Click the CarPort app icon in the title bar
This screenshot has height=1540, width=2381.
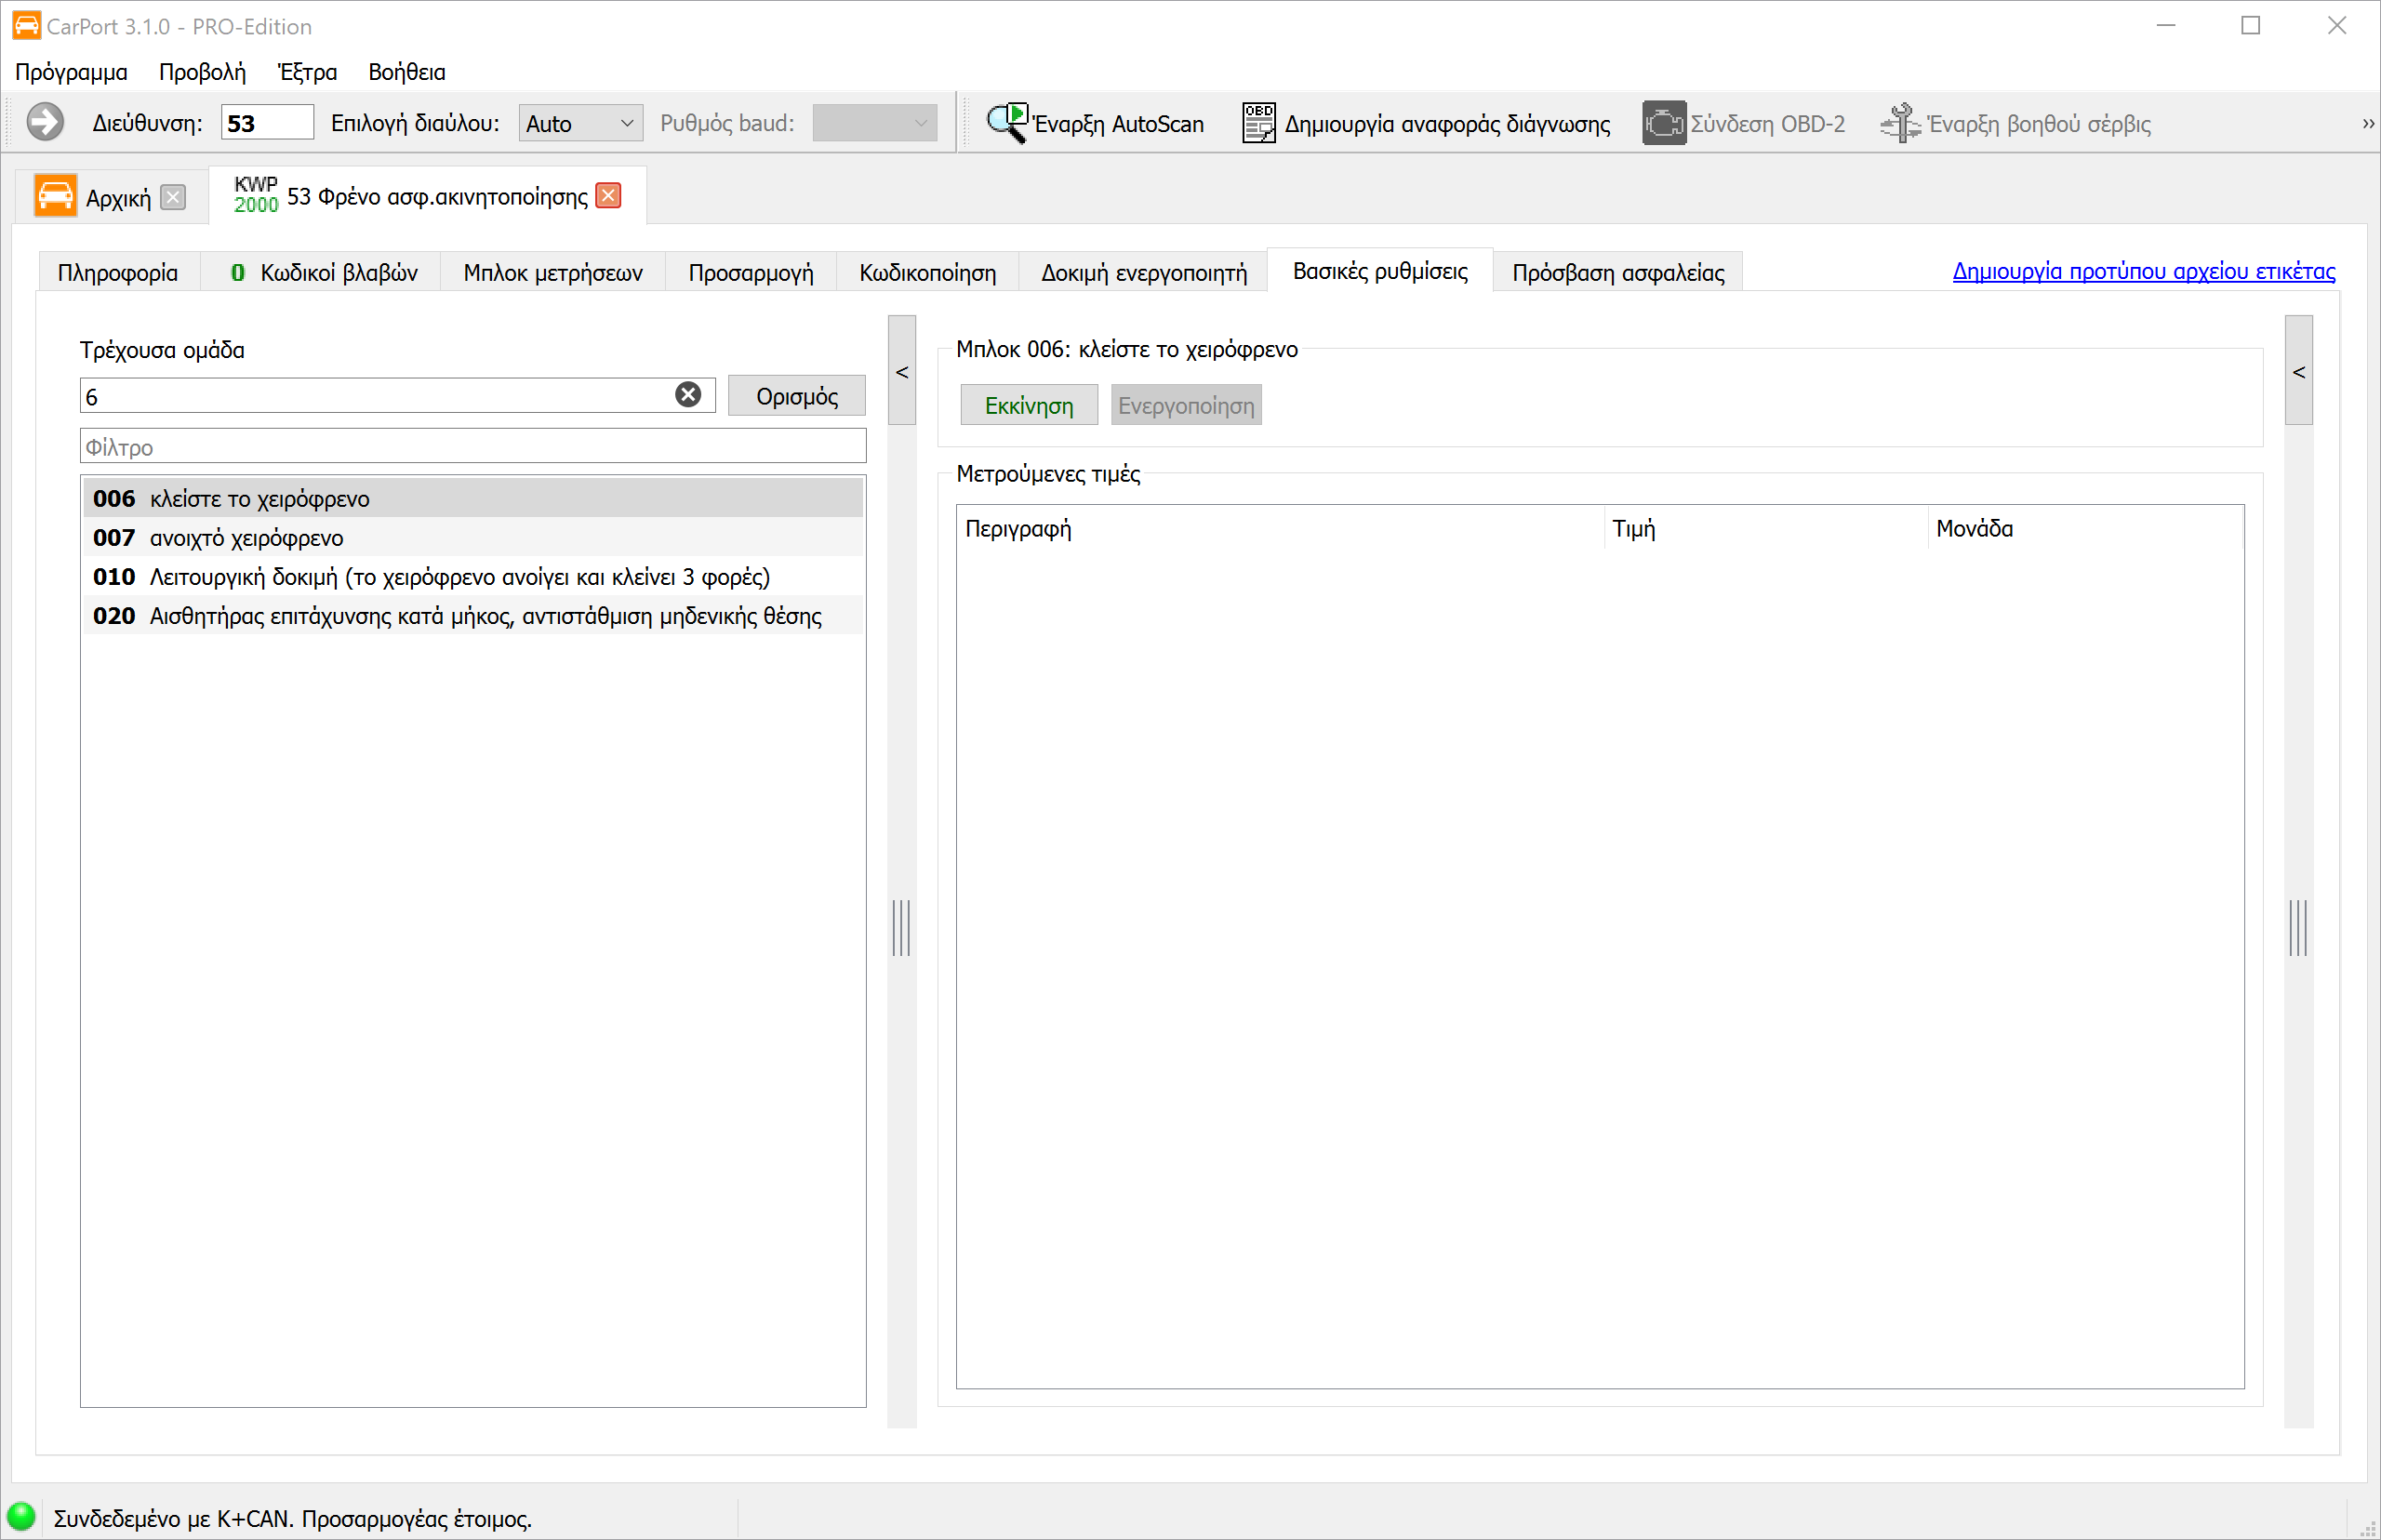[26, 25]
